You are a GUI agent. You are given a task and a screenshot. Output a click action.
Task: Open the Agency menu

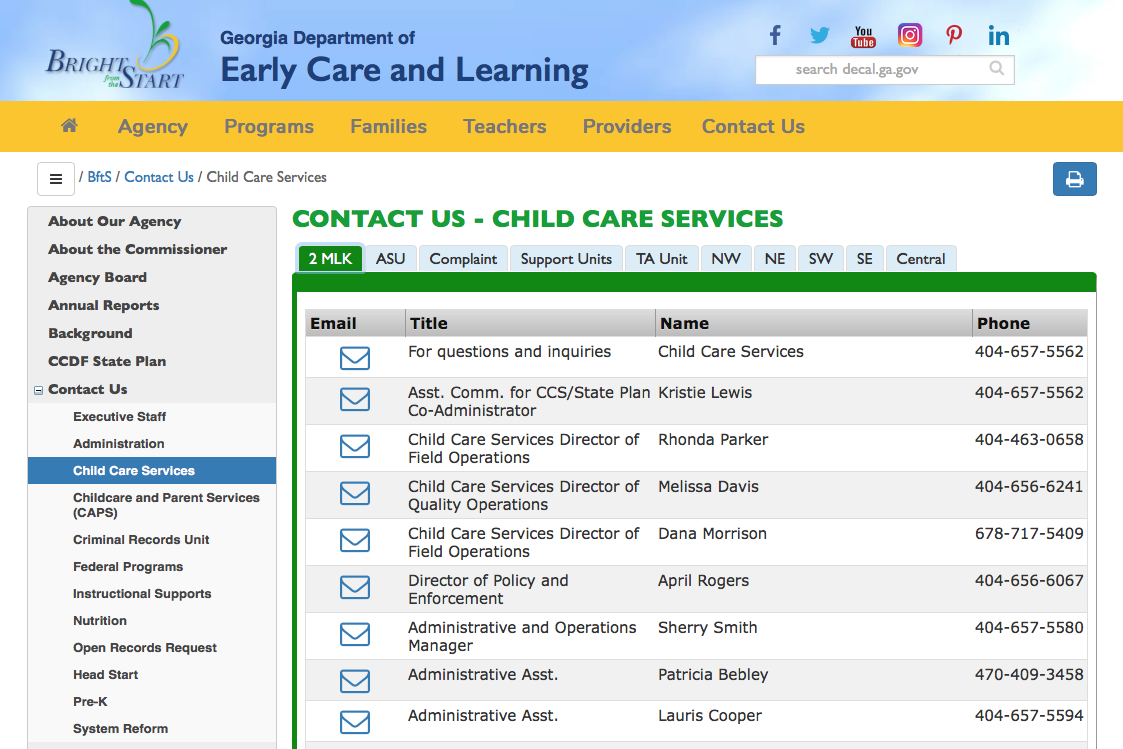click(153, 127)
